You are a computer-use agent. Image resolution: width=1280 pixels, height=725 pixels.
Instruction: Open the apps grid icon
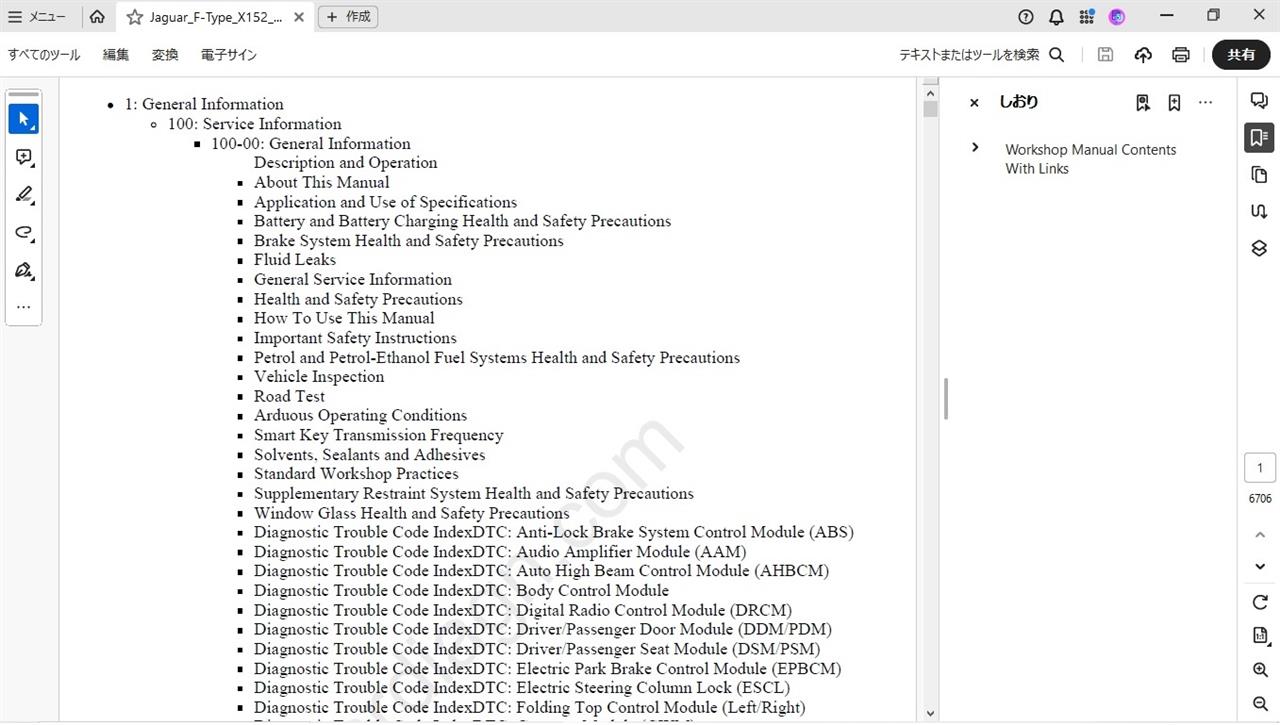pyautogui.click(x=1087, y=16)
